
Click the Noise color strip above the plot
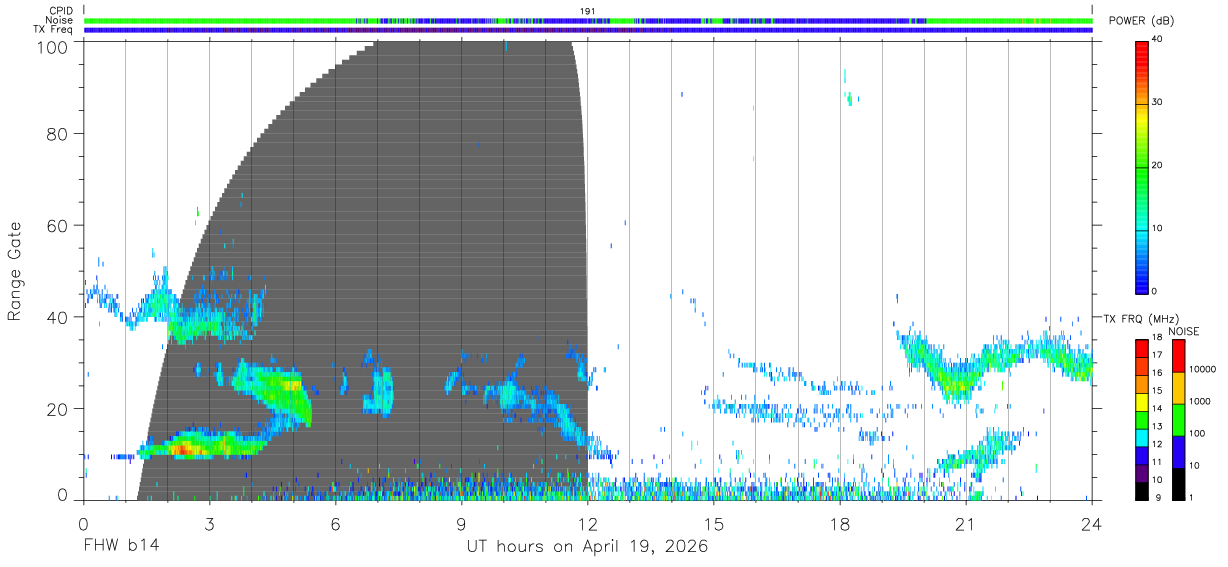tap(588, 20)
